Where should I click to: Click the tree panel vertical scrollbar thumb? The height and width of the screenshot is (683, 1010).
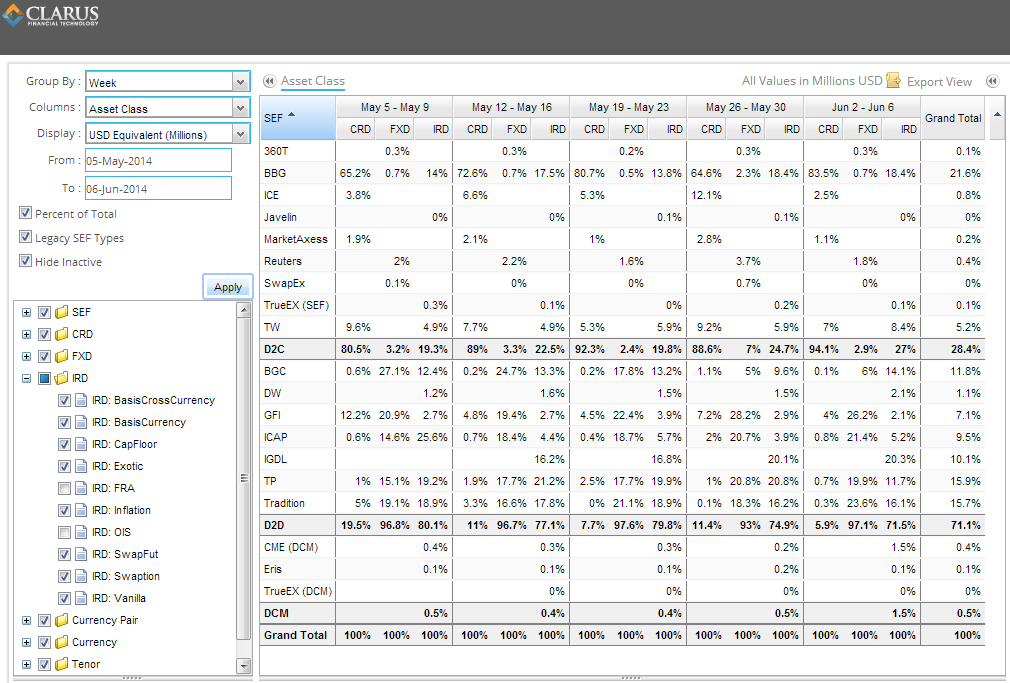pyautogui.click(x=244, y=477)
